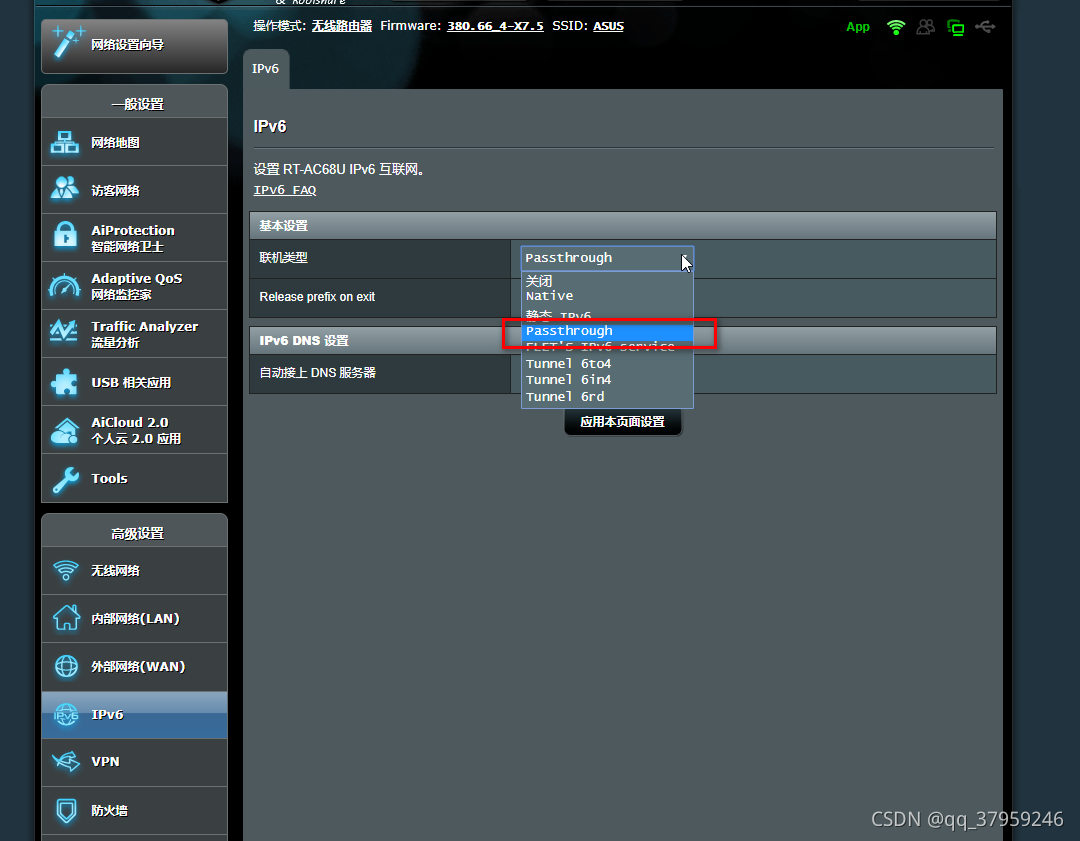Open the ASUS SSID link
Screen dimensions: 1080x841
(608, 26)
